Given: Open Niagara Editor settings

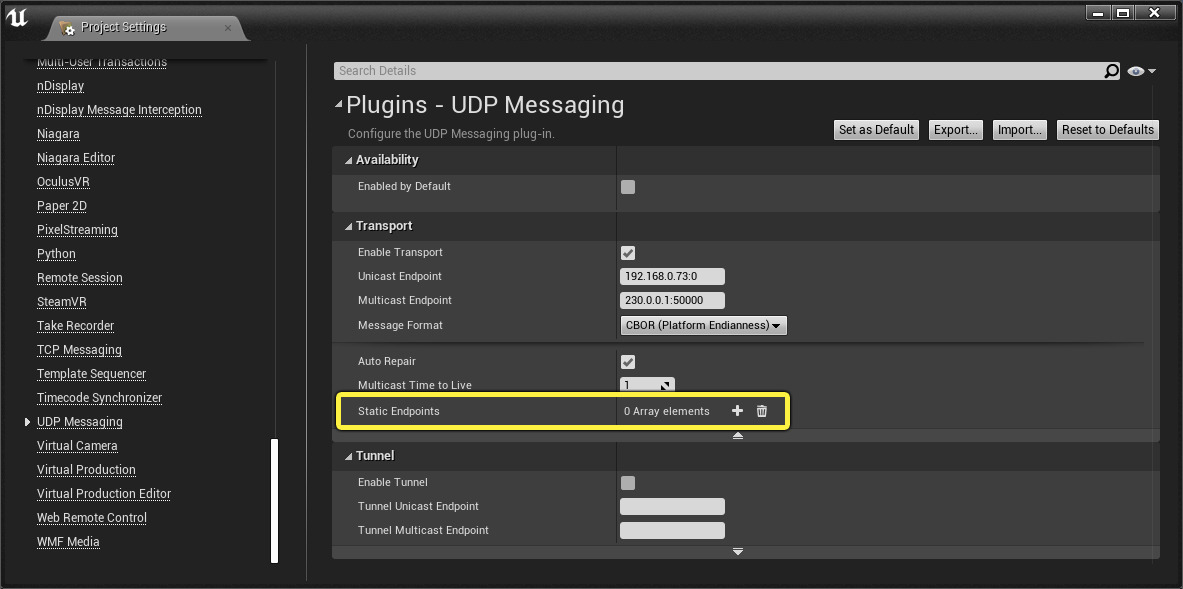Looking at the screenshot, I should tap(76, 158).
